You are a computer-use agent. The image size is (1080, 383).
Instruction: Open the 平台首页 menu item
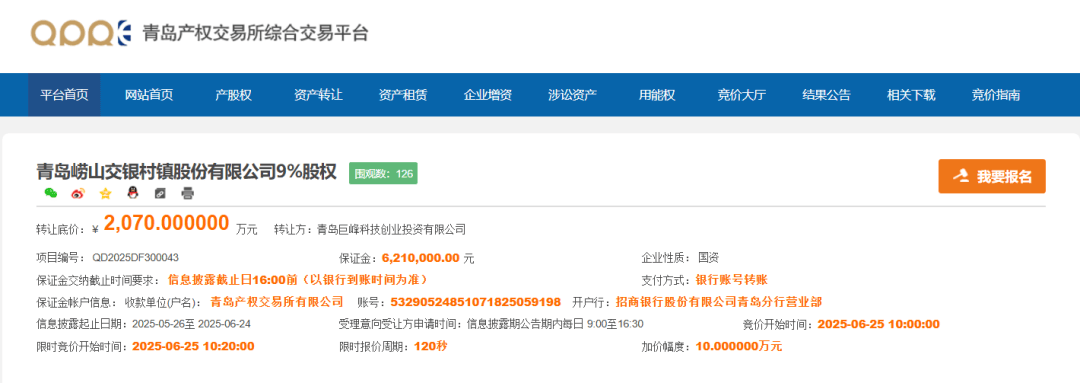(64, 95)
